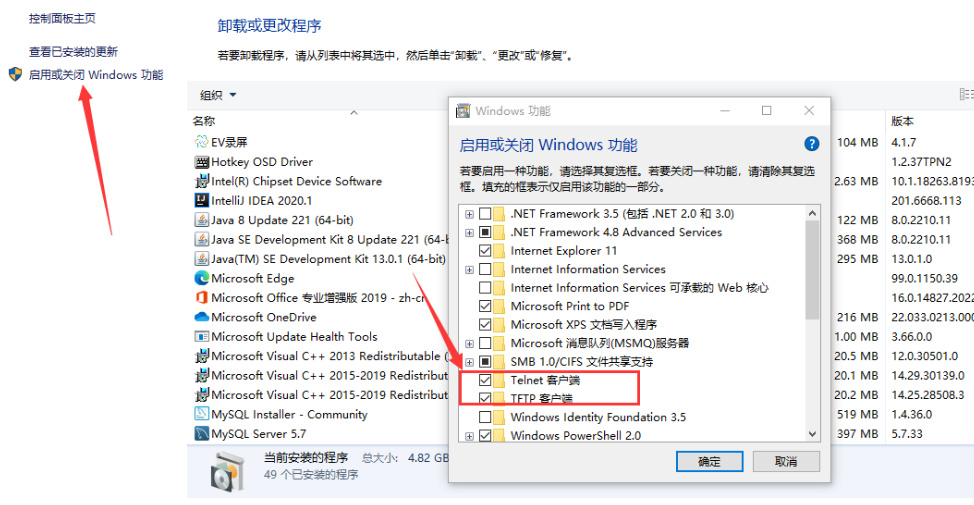
Task: Check the Microsoft 消息队列(MSMQ)服务器 checkbox
Action: pos(485,343)
